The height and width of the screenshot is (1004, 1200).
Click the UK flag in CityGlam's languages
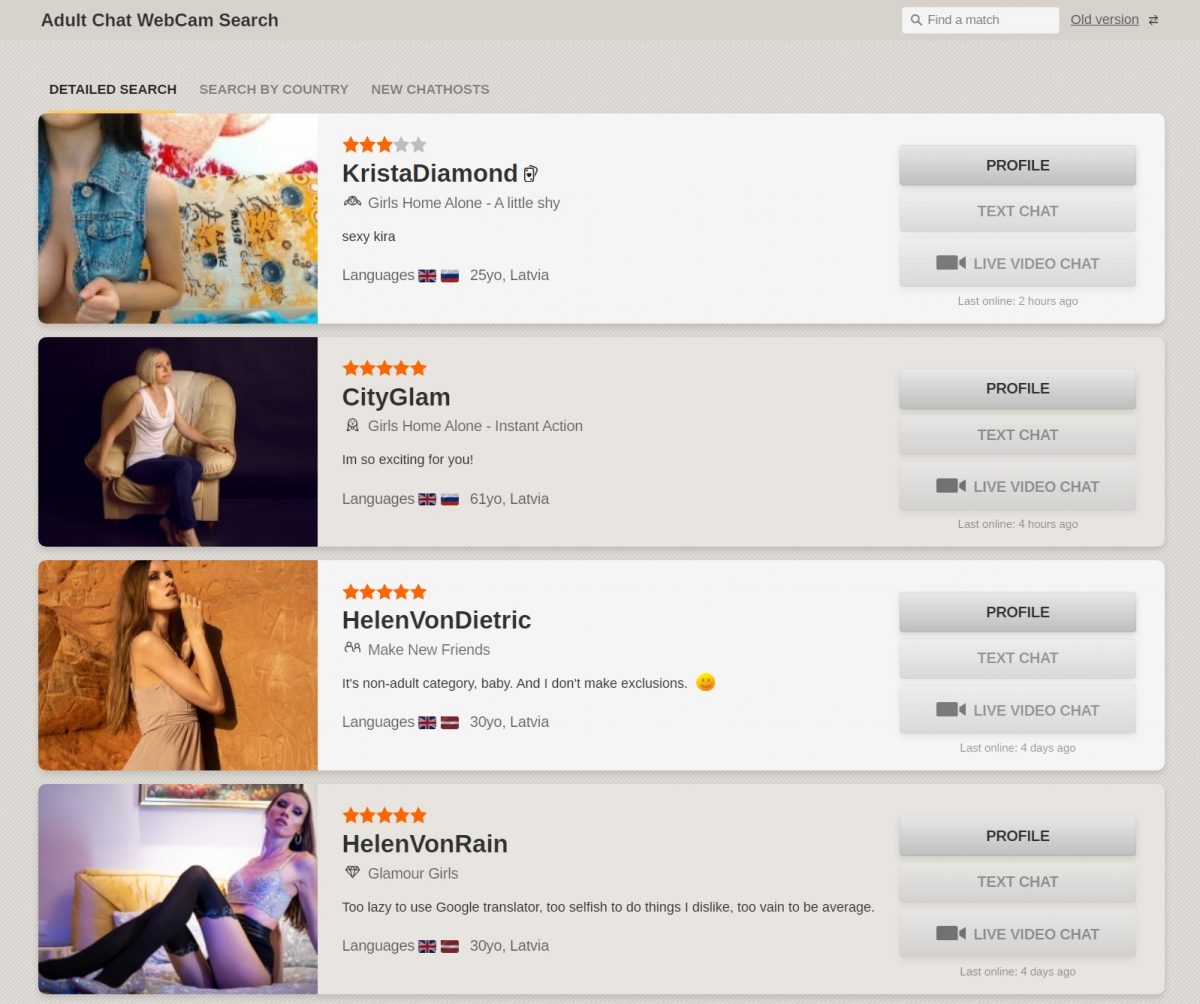click(427, 499)
